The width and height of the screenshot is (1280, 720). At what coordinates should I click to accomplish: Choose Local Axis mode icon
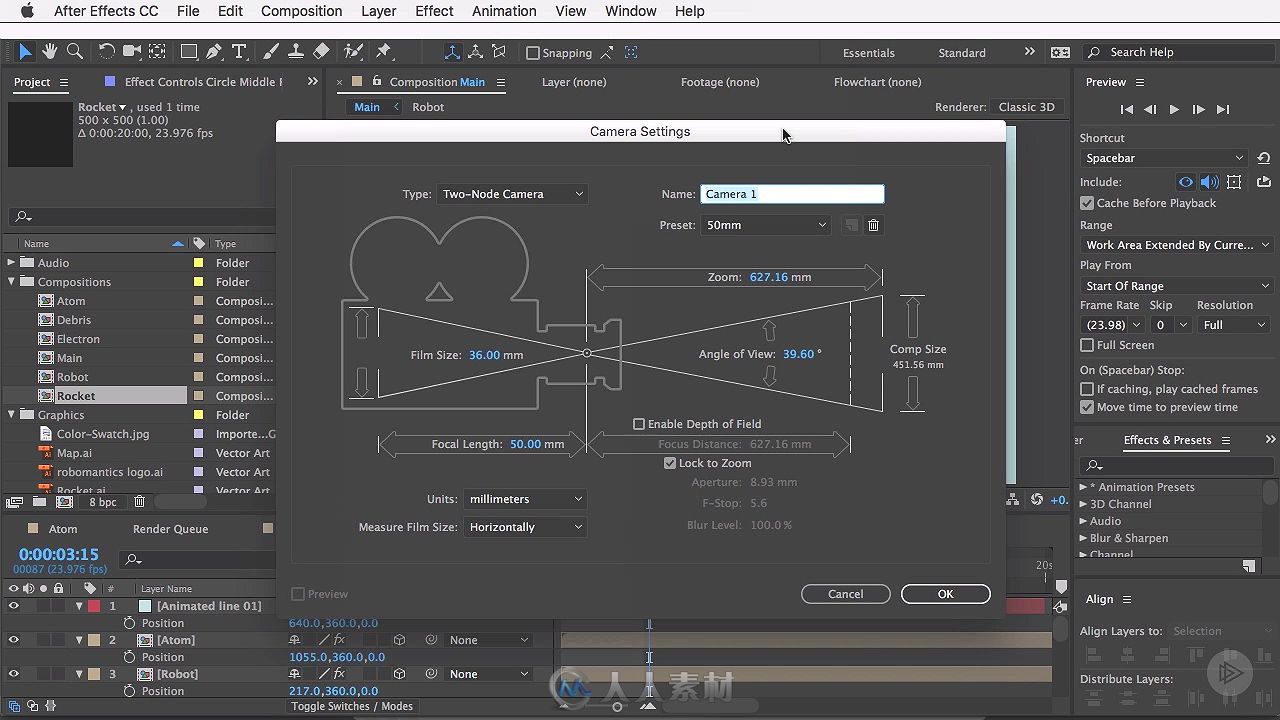point(452,52)
